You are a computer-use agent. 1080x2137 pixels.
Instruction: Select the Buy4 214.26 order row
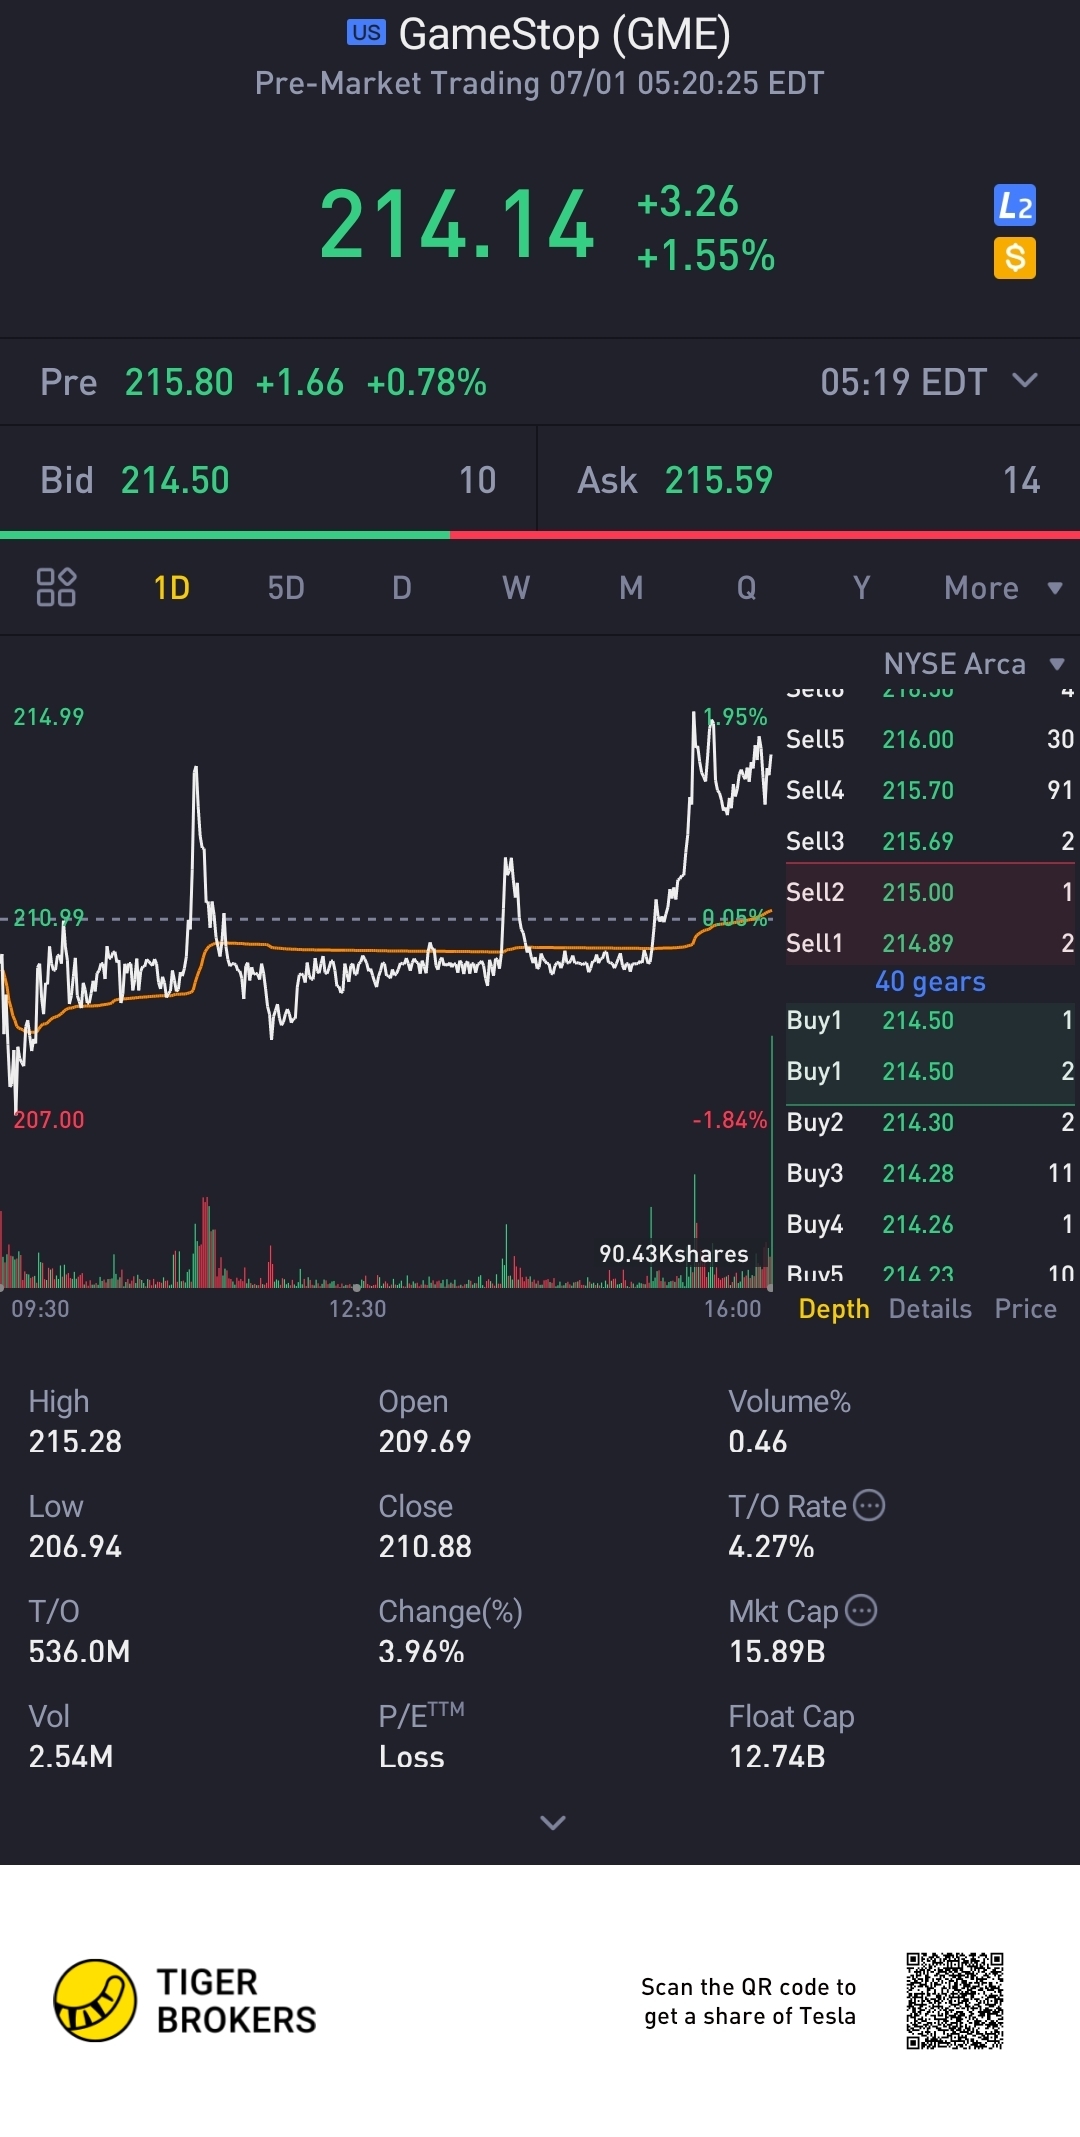[930, 1224]
